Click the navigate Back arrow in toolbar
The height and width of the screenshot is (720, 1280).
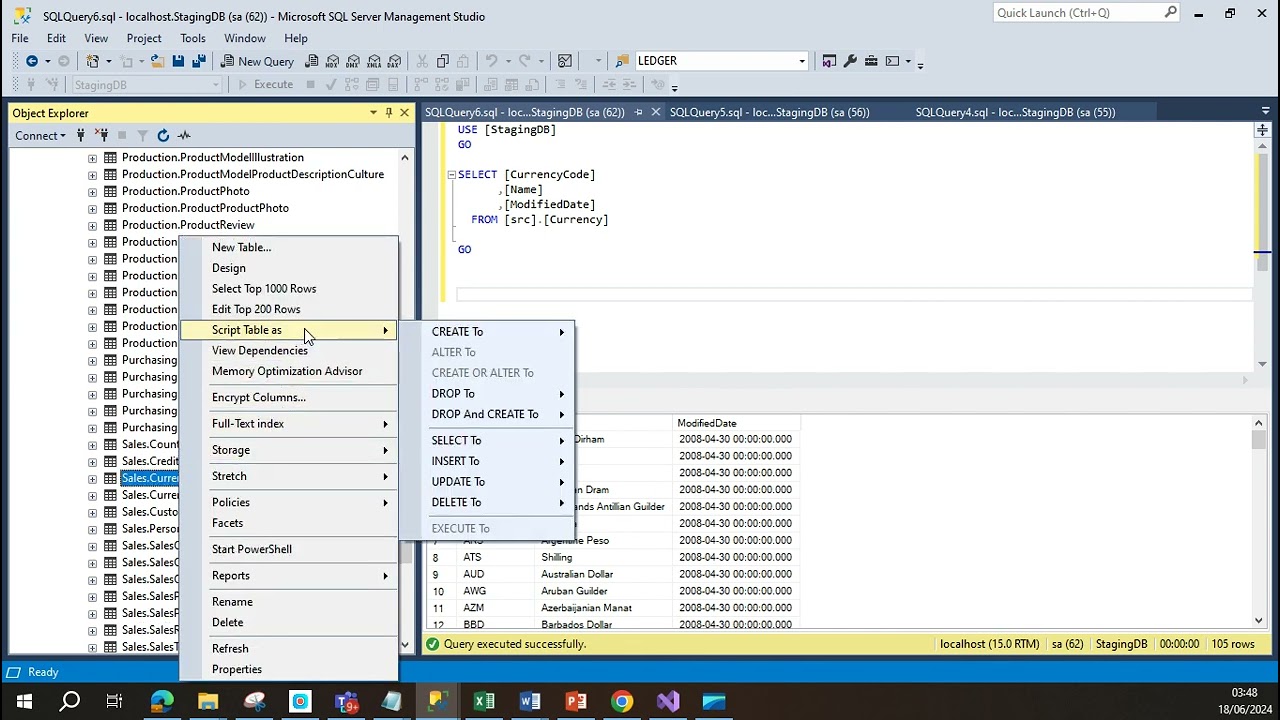point(32,61)
